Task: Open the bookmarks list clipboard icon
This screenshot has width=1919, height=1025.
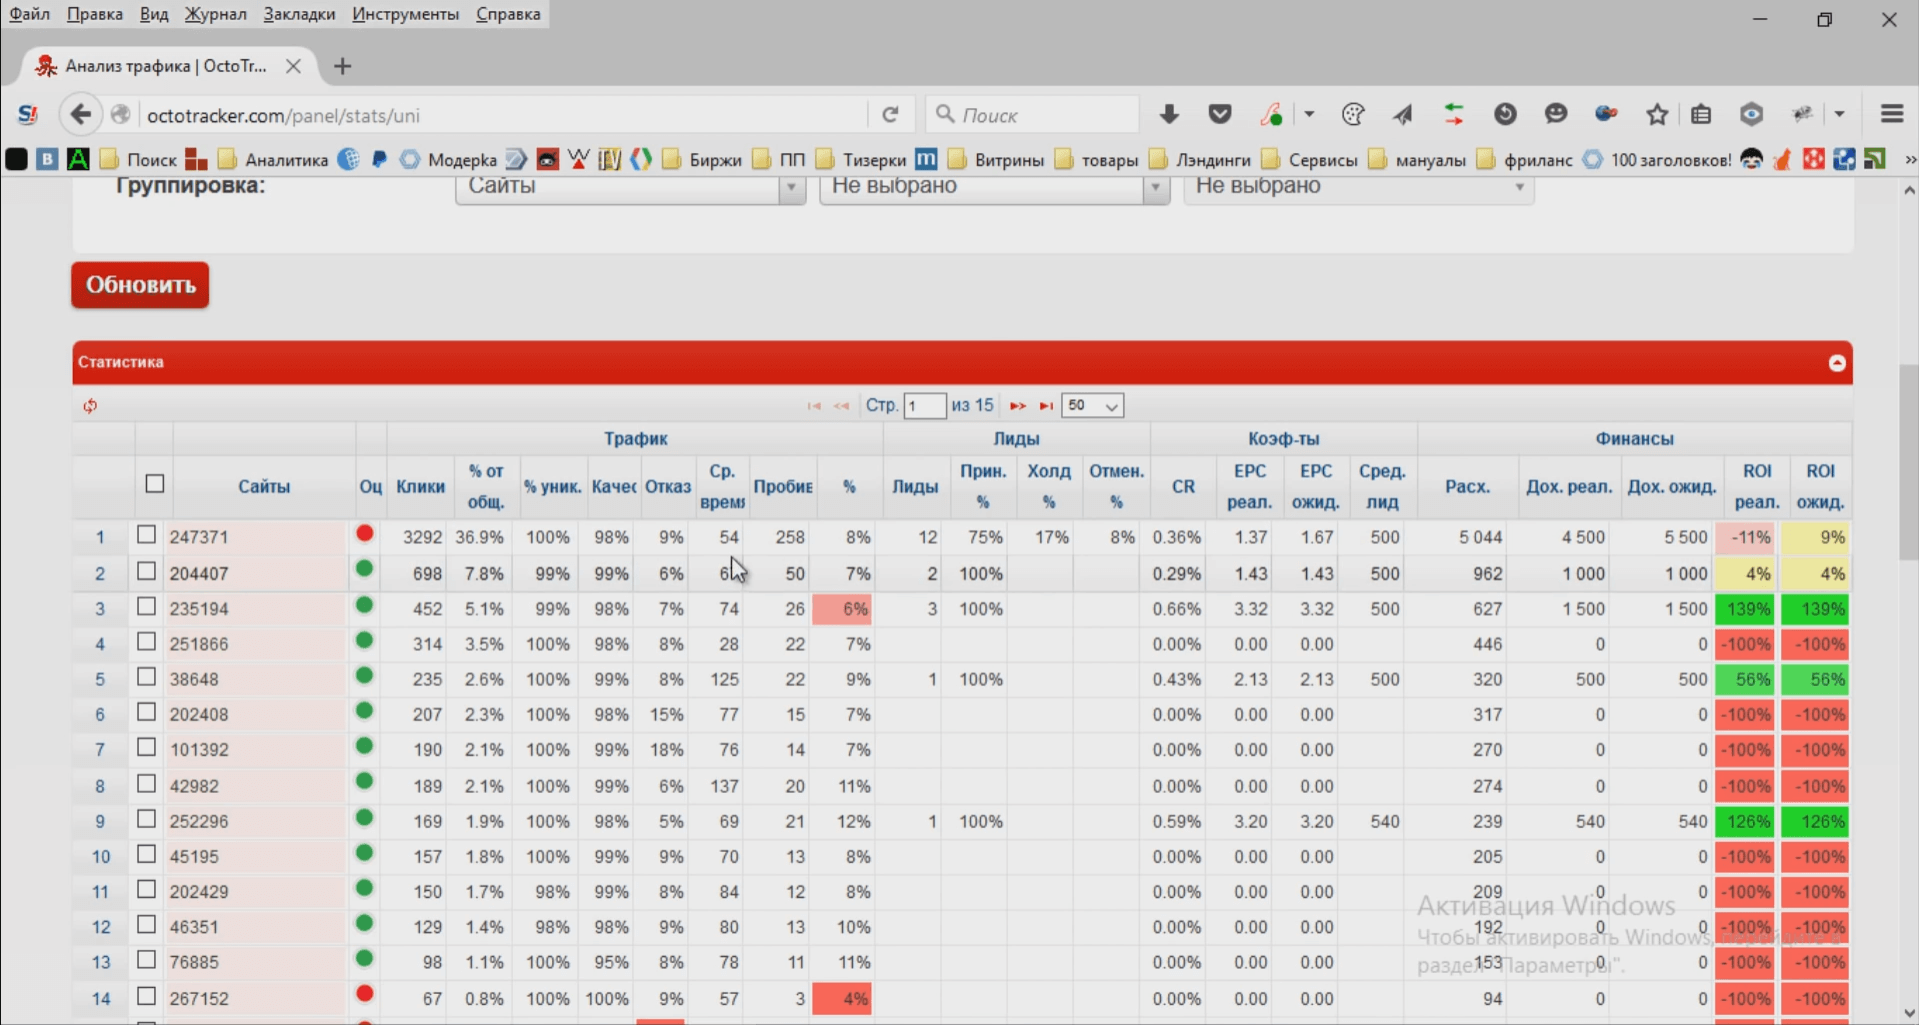Action: coord(1701,114)
